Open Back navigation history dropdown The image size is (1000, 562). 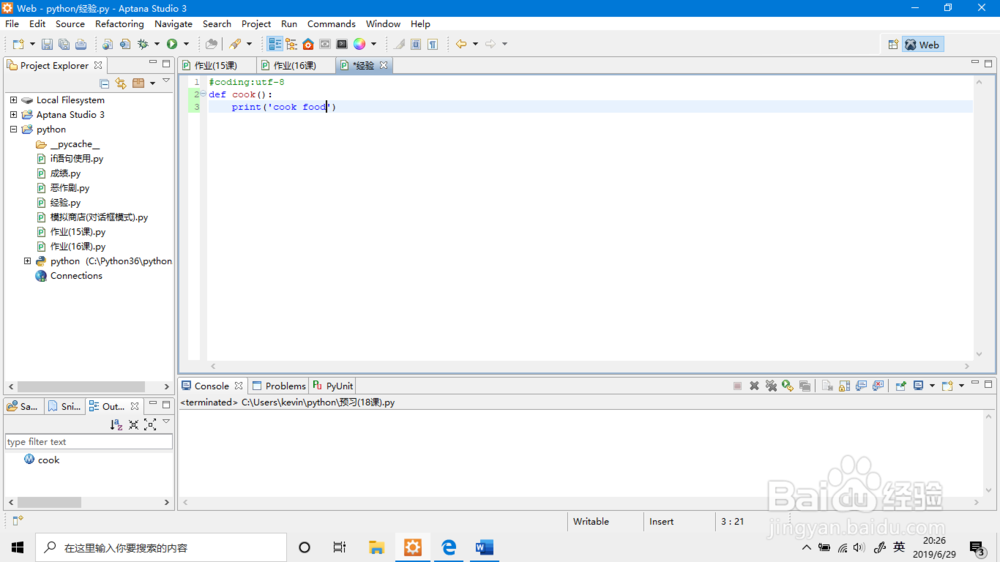475,44
